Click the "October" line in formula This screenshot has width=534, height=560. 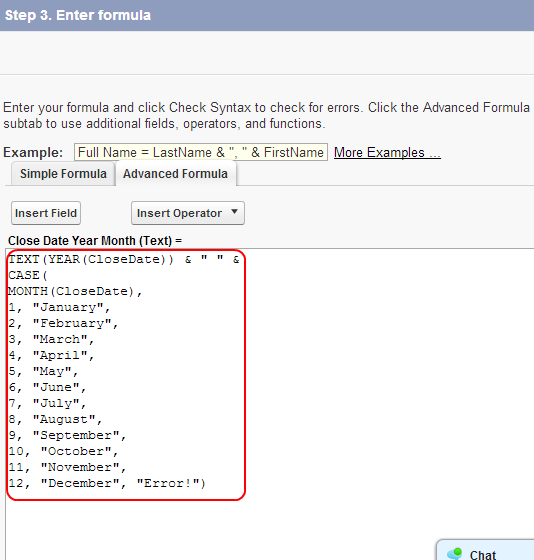[x=63, y=451]
